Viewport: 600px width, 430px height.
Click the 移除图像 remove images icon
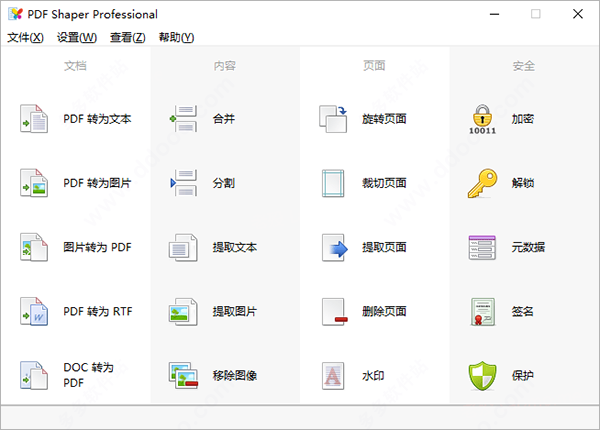click(184, 375)
